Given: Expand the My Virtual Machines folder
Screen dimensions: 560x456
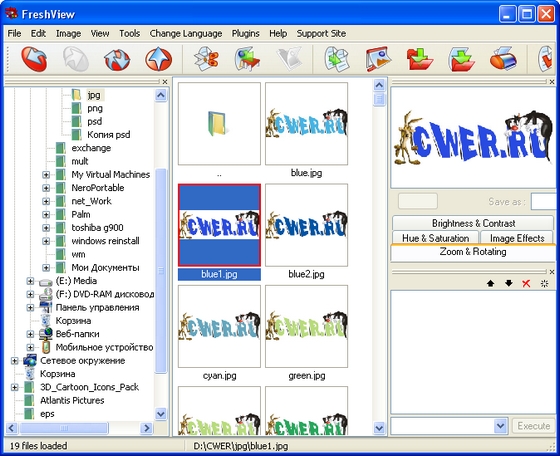Looking at the screenshot, I should point(46,175).
